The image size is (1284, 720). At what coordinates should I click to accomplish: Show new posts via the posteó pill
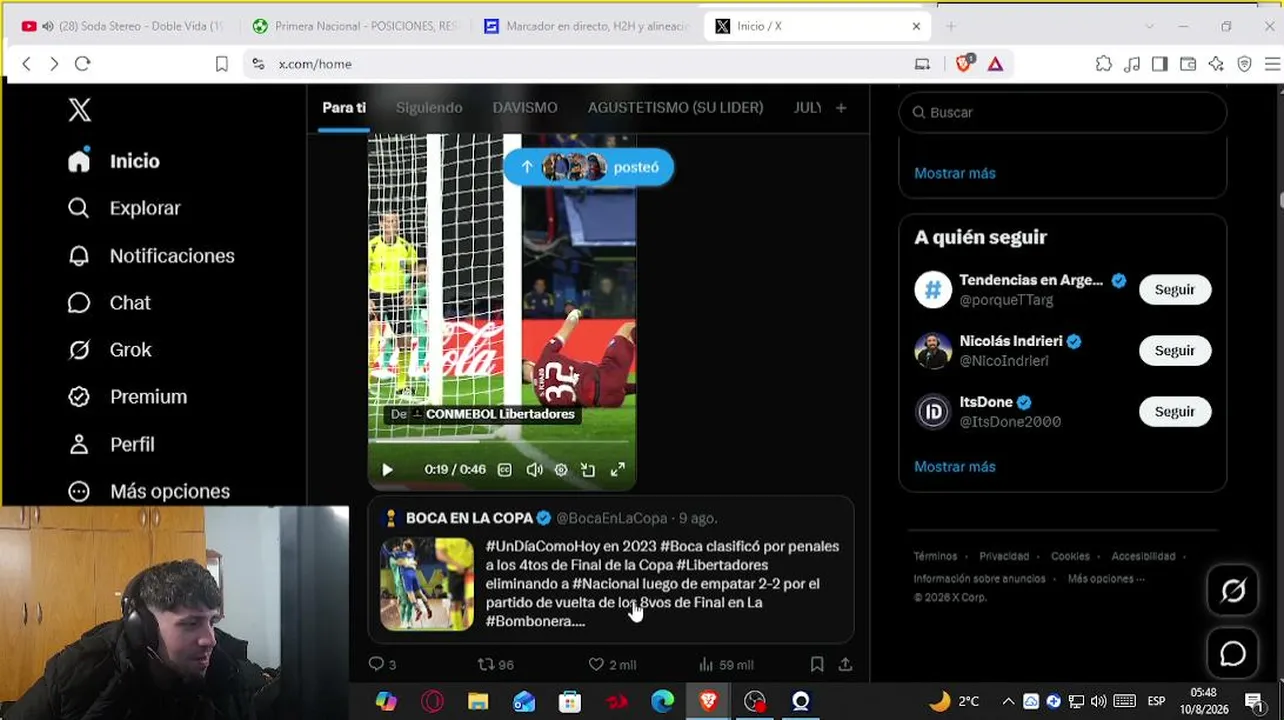point(588,167)
